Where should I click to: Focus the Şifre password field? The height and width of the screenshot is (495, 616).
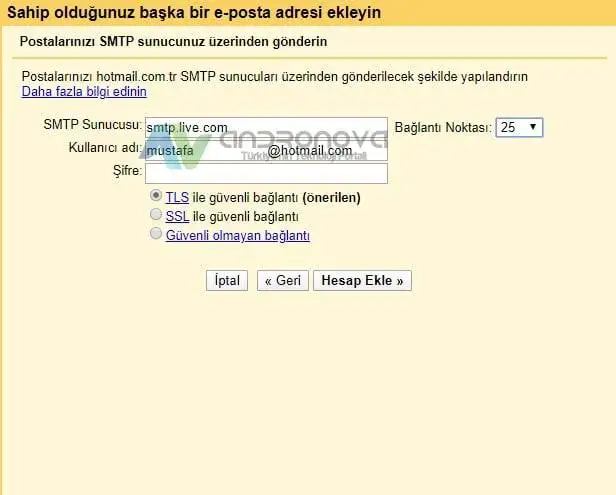click(266, 173)
